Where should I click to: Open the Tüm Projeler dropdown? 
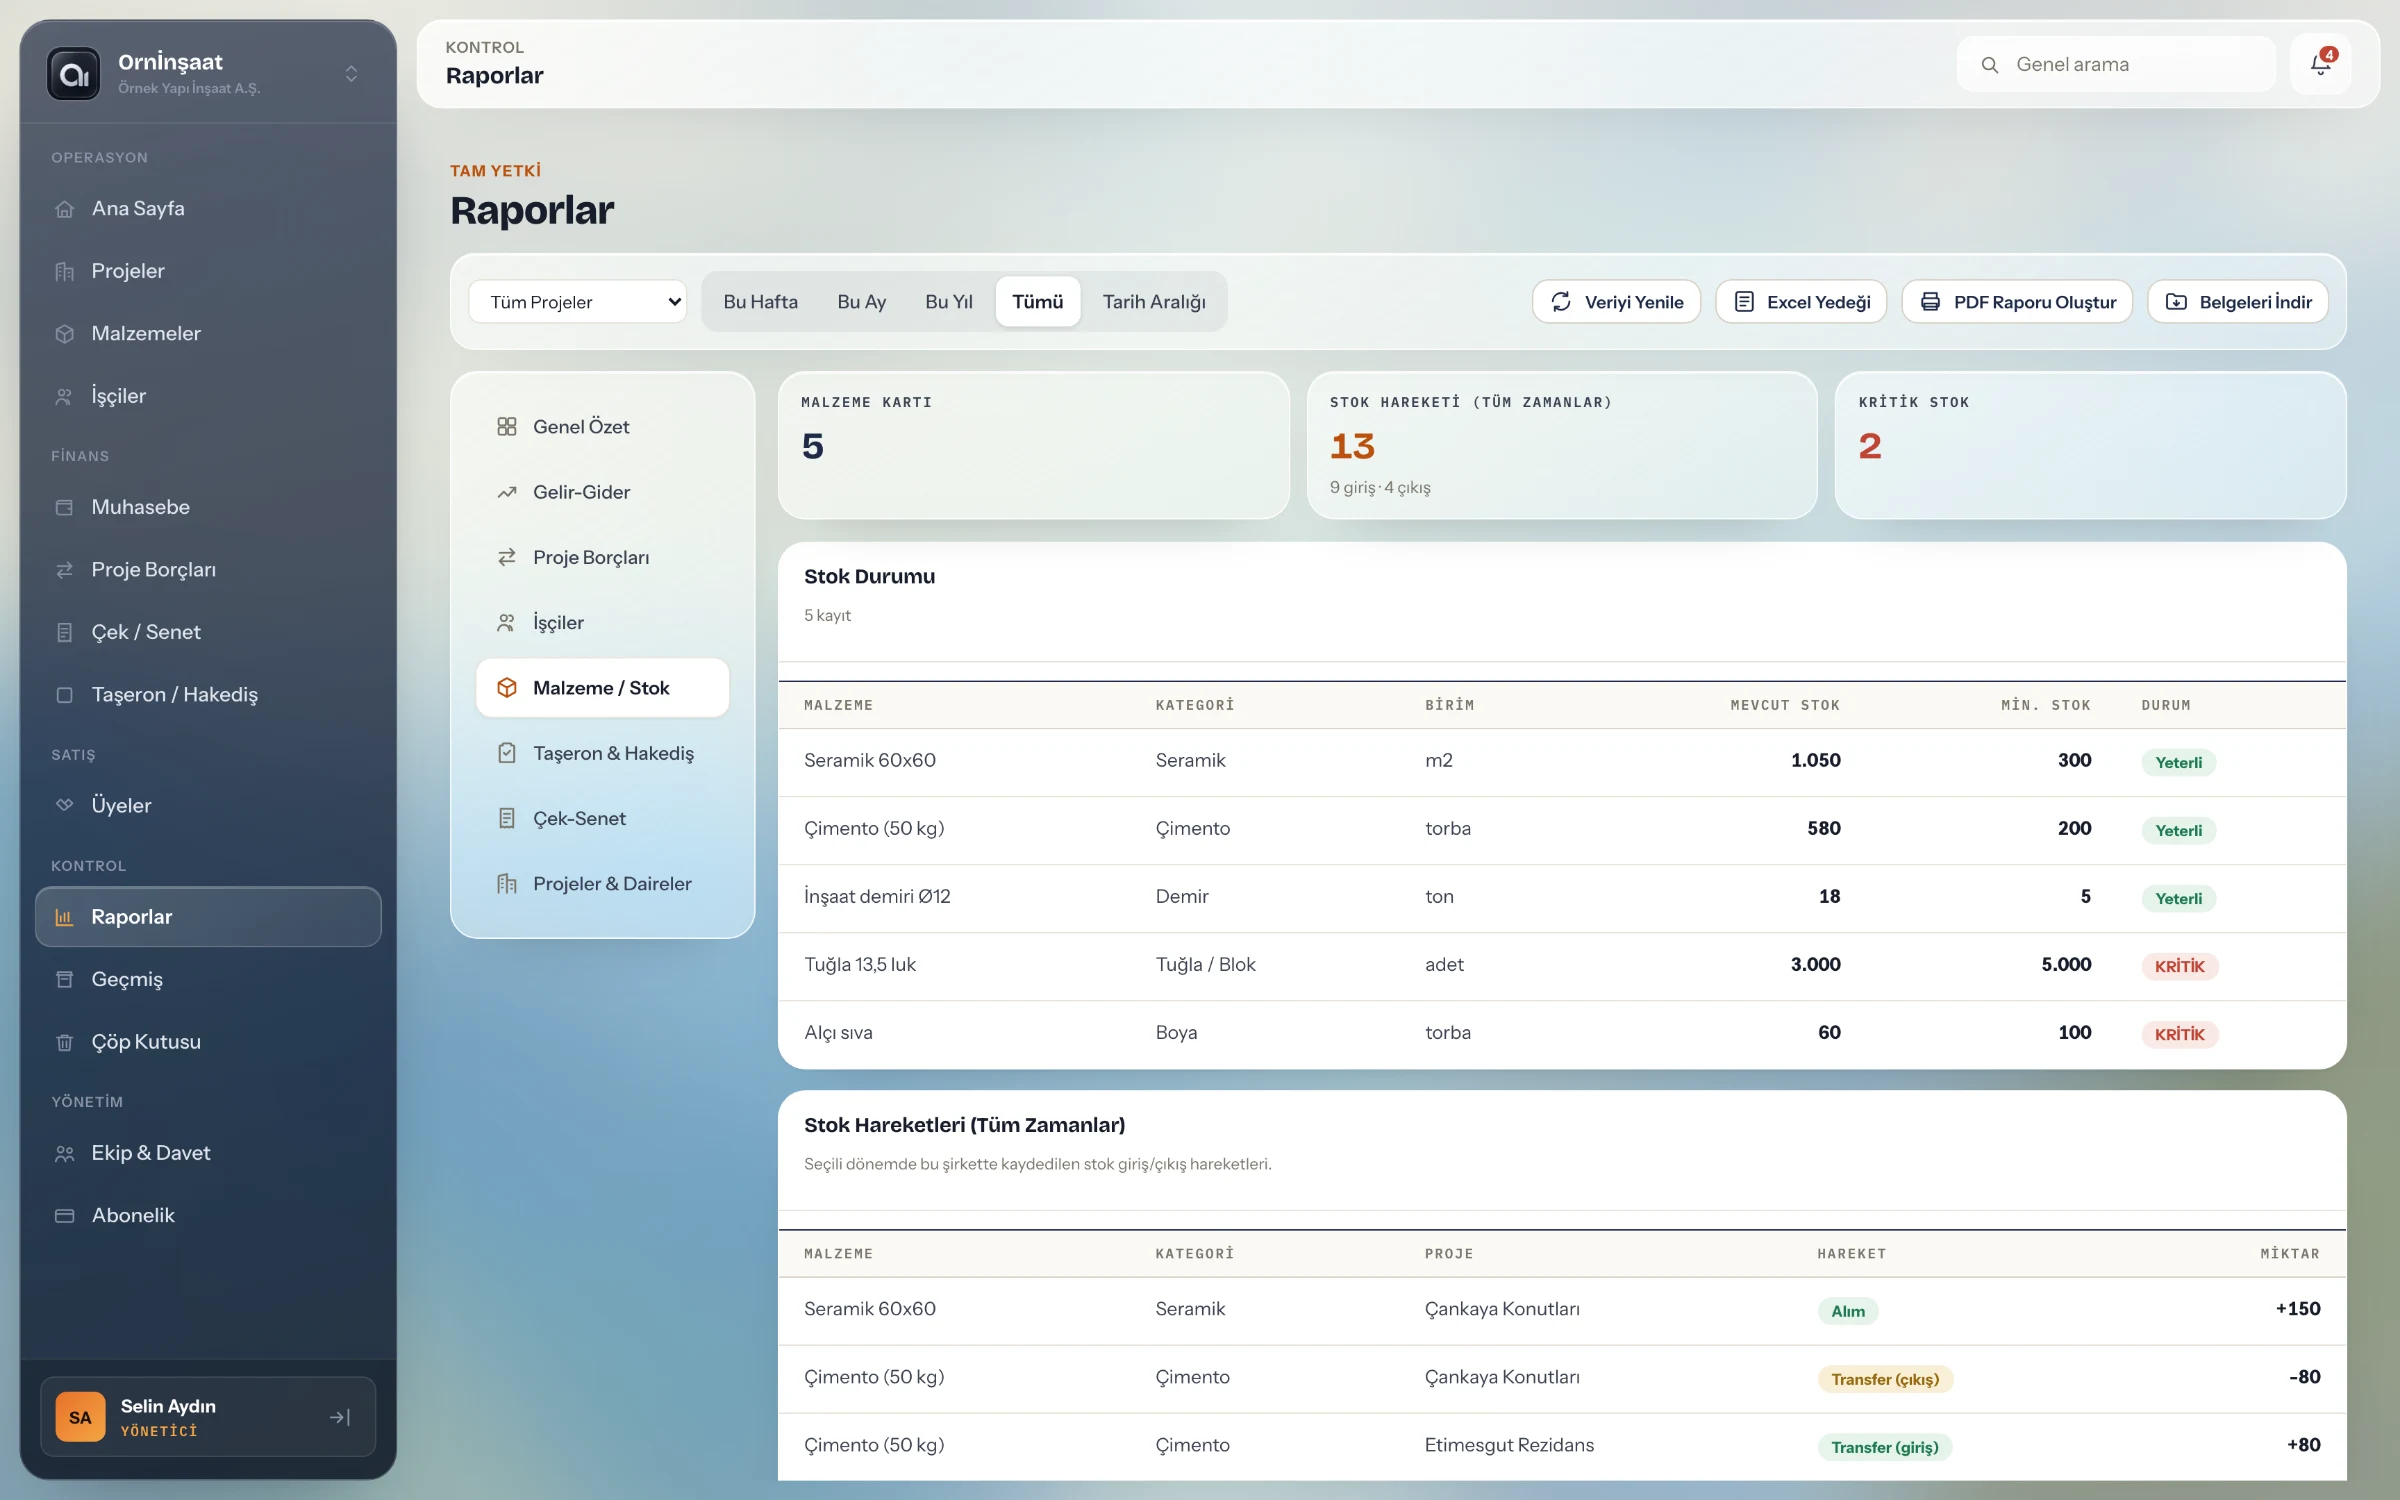pos(578,302)
